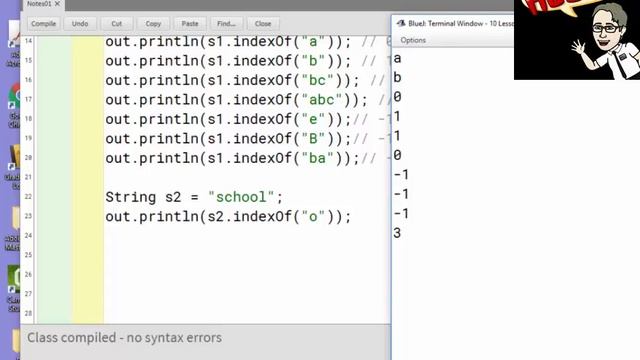This screenshot has height=360, width=640.
Task: Click the cartoon avatar overlay thumbnail
Action: pos(577,40)
